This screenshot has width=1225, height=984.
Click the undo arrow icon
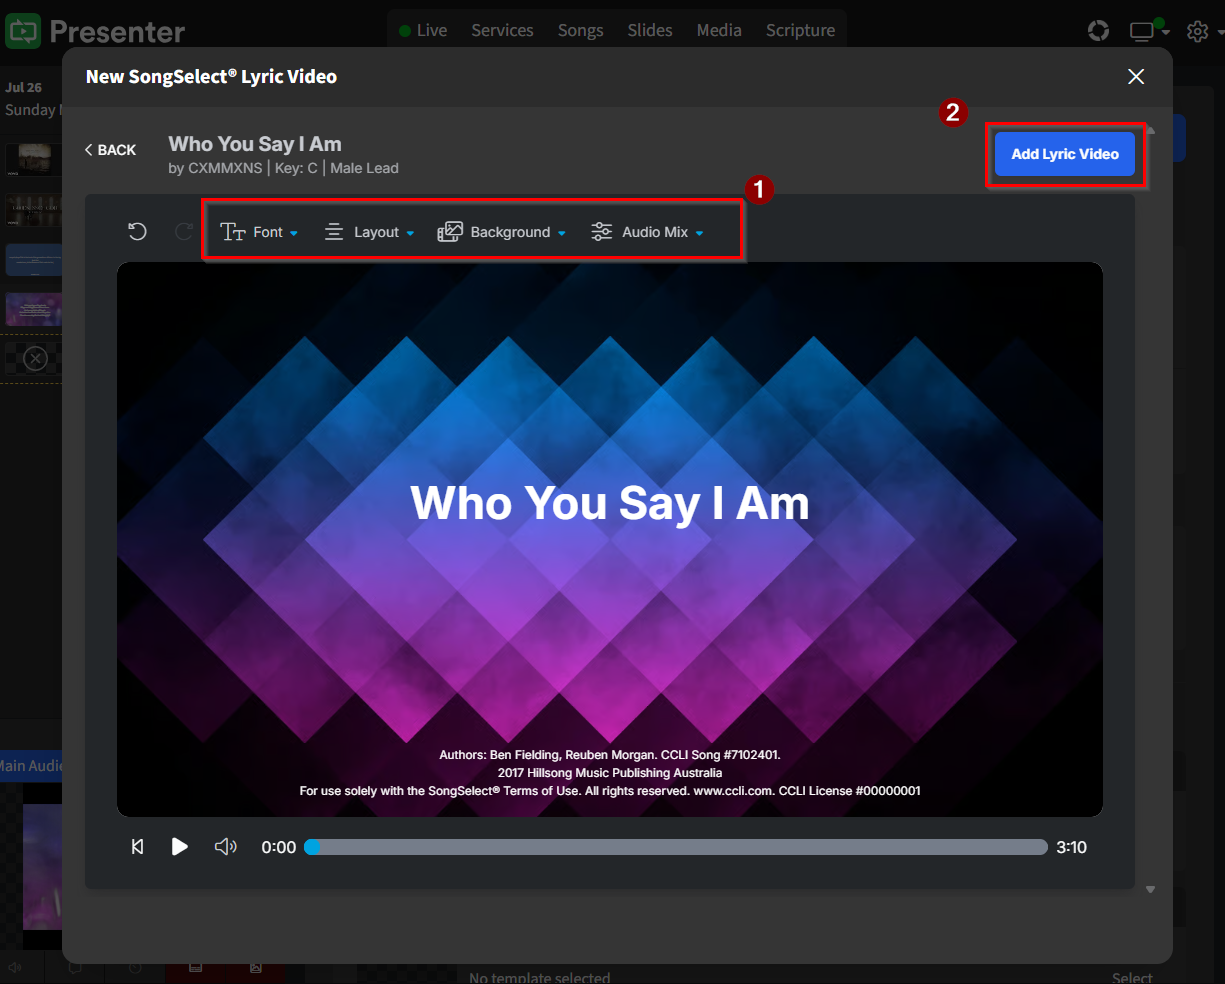[x=138, y=232]
